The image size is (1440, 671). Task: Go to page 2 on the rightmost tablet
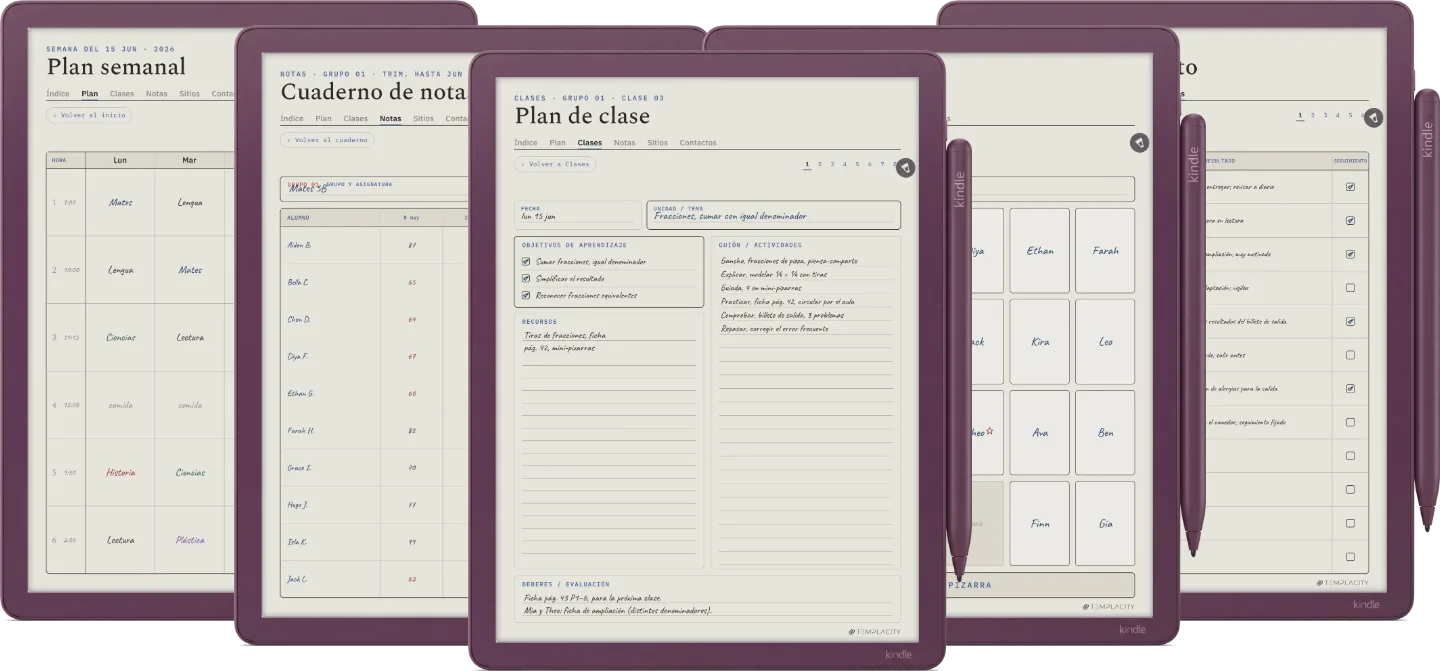(x=1313, y=115)
